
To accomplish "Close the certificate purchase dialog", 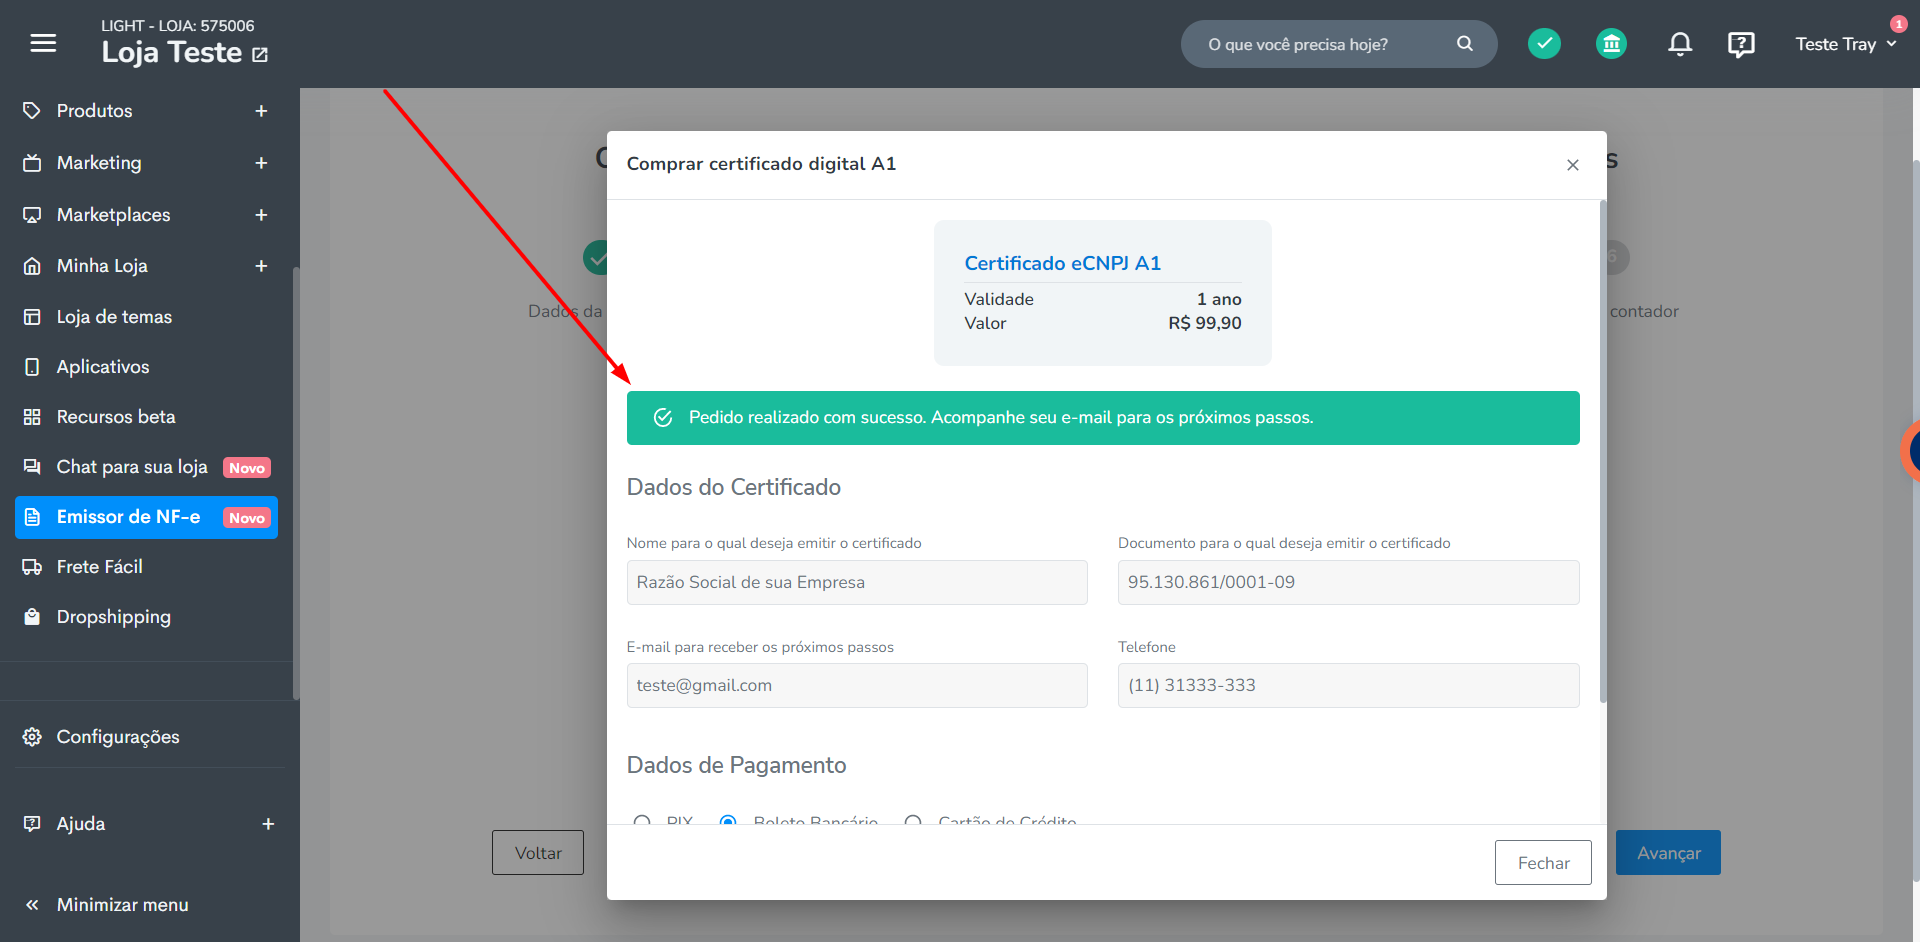I will 1573,165.
